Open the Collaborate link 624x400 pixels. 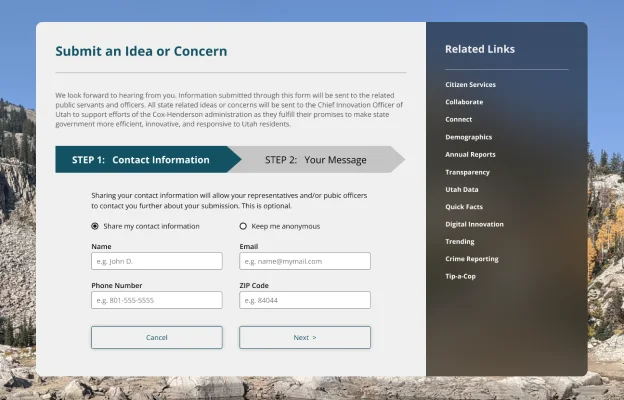click(x=464, y=102)
